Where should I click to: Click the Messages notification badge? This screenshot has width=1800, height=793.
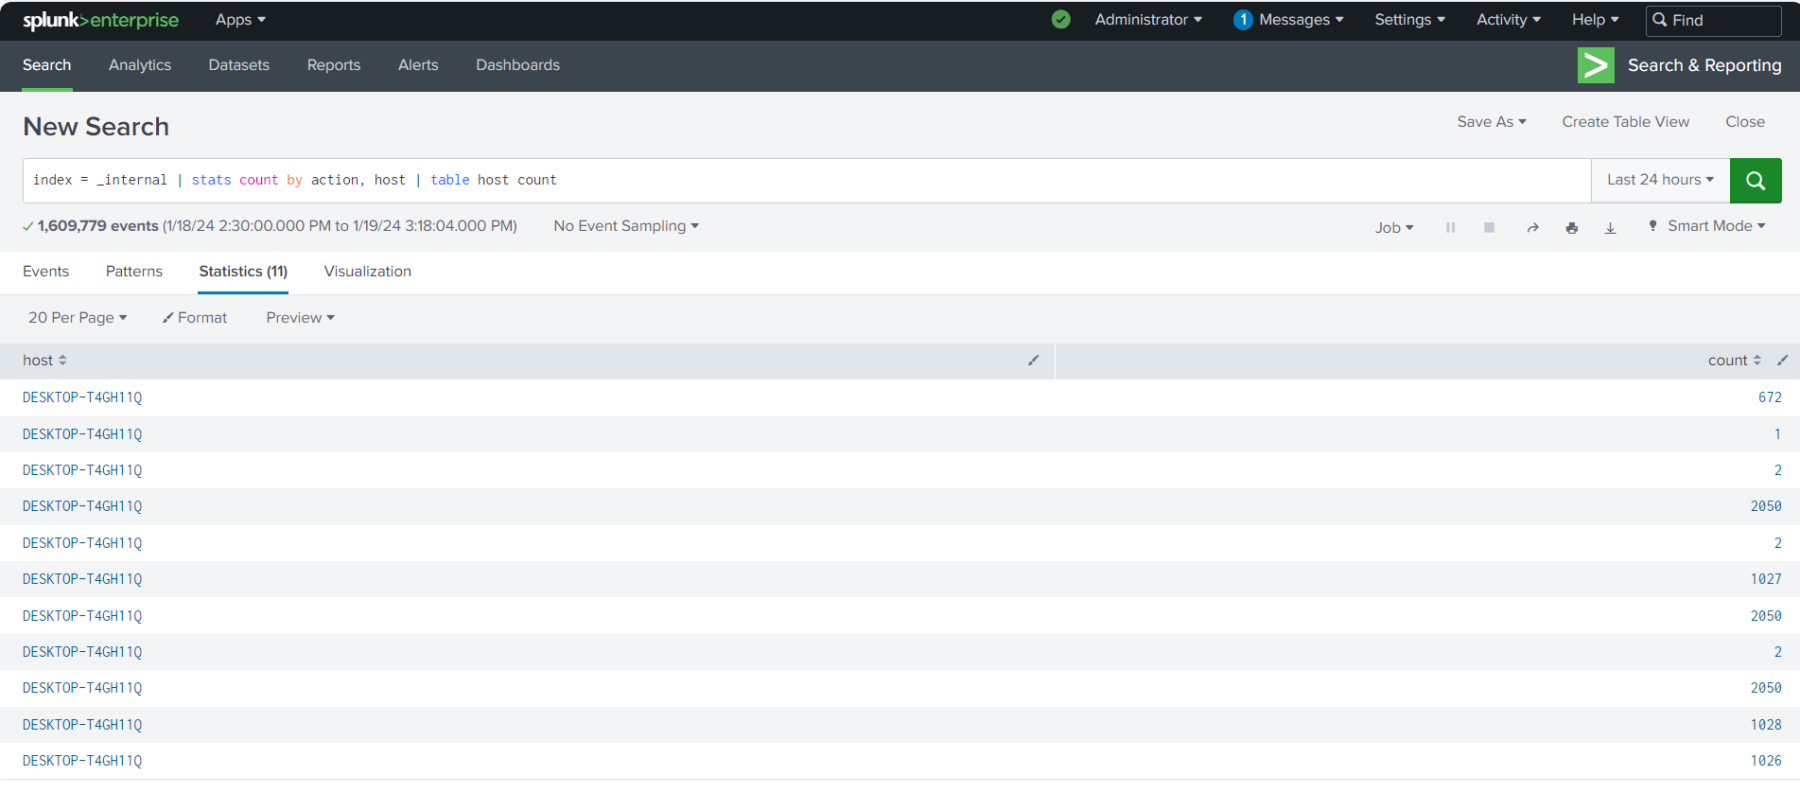click(1243, 20)
